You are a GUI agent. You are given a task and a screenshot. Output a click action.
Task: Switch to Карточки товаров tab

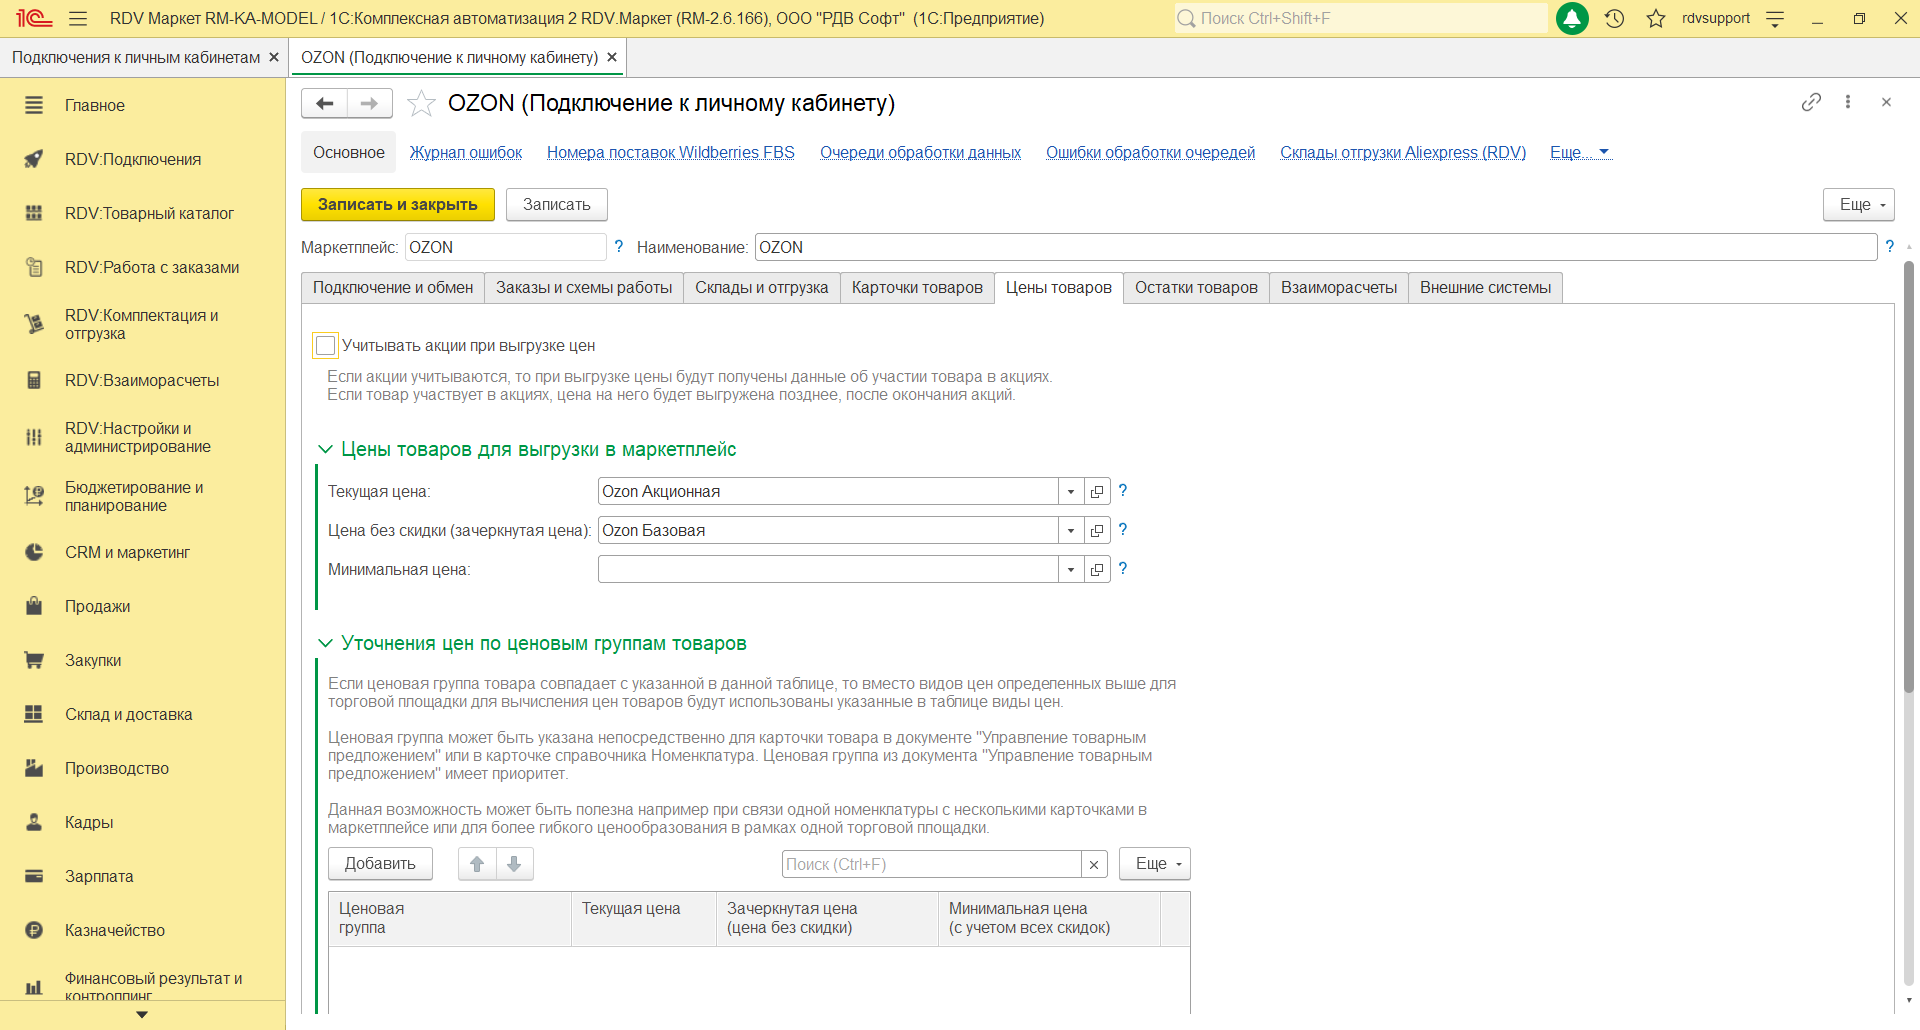[x=916, y=288]
